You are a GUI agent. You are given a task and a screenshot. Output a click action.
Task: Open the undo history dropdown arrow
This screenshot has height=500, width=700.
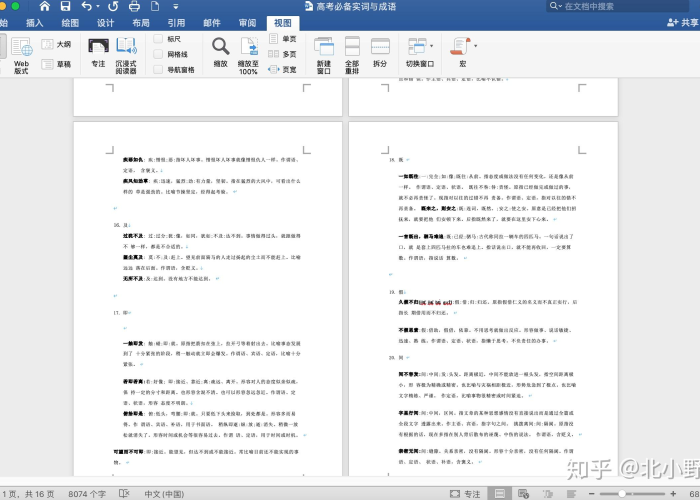click(x=98, y=7)
